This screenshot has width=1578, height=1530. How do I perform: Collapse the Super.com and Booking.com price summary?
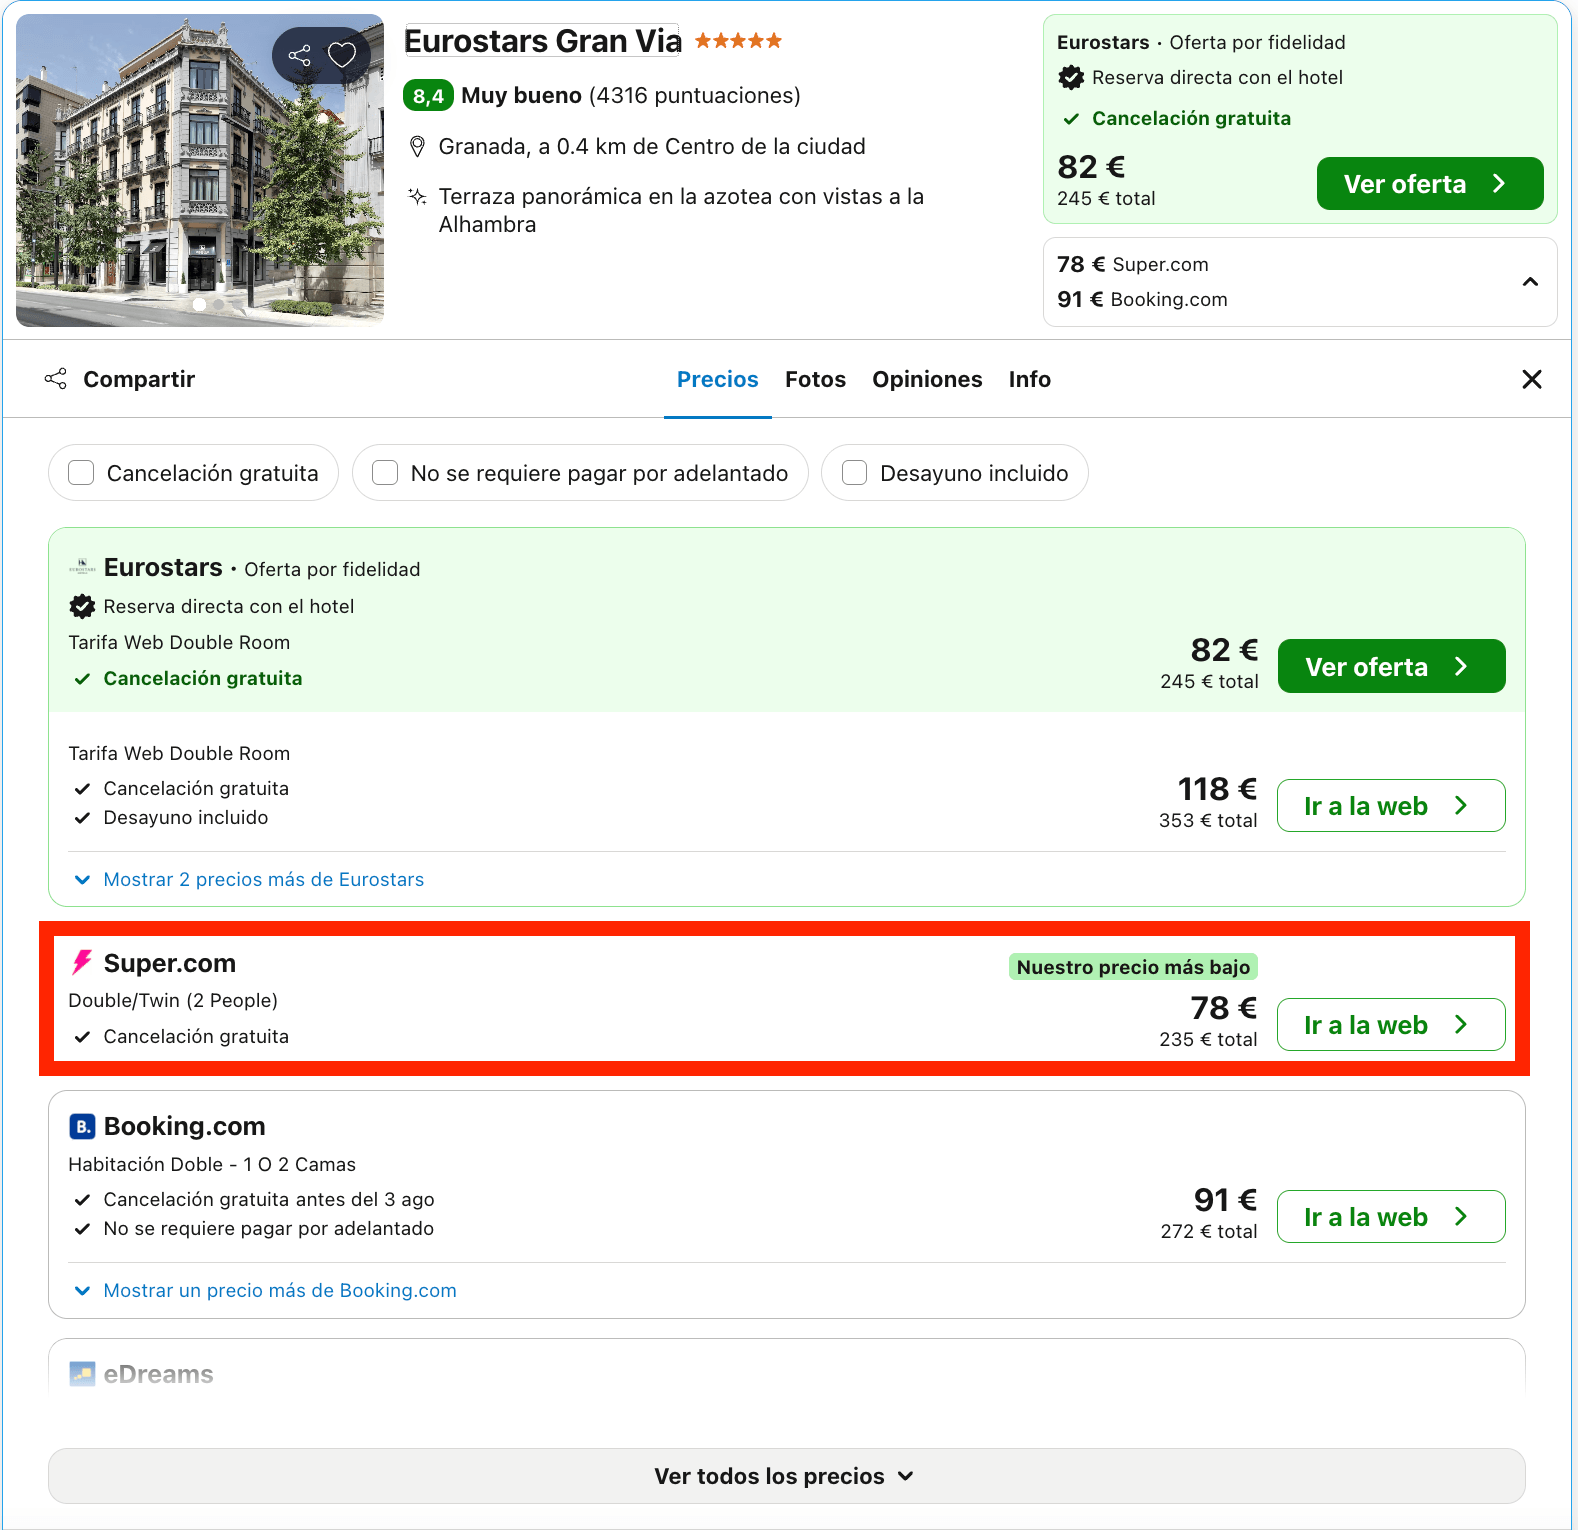(x=1530, y=282)
